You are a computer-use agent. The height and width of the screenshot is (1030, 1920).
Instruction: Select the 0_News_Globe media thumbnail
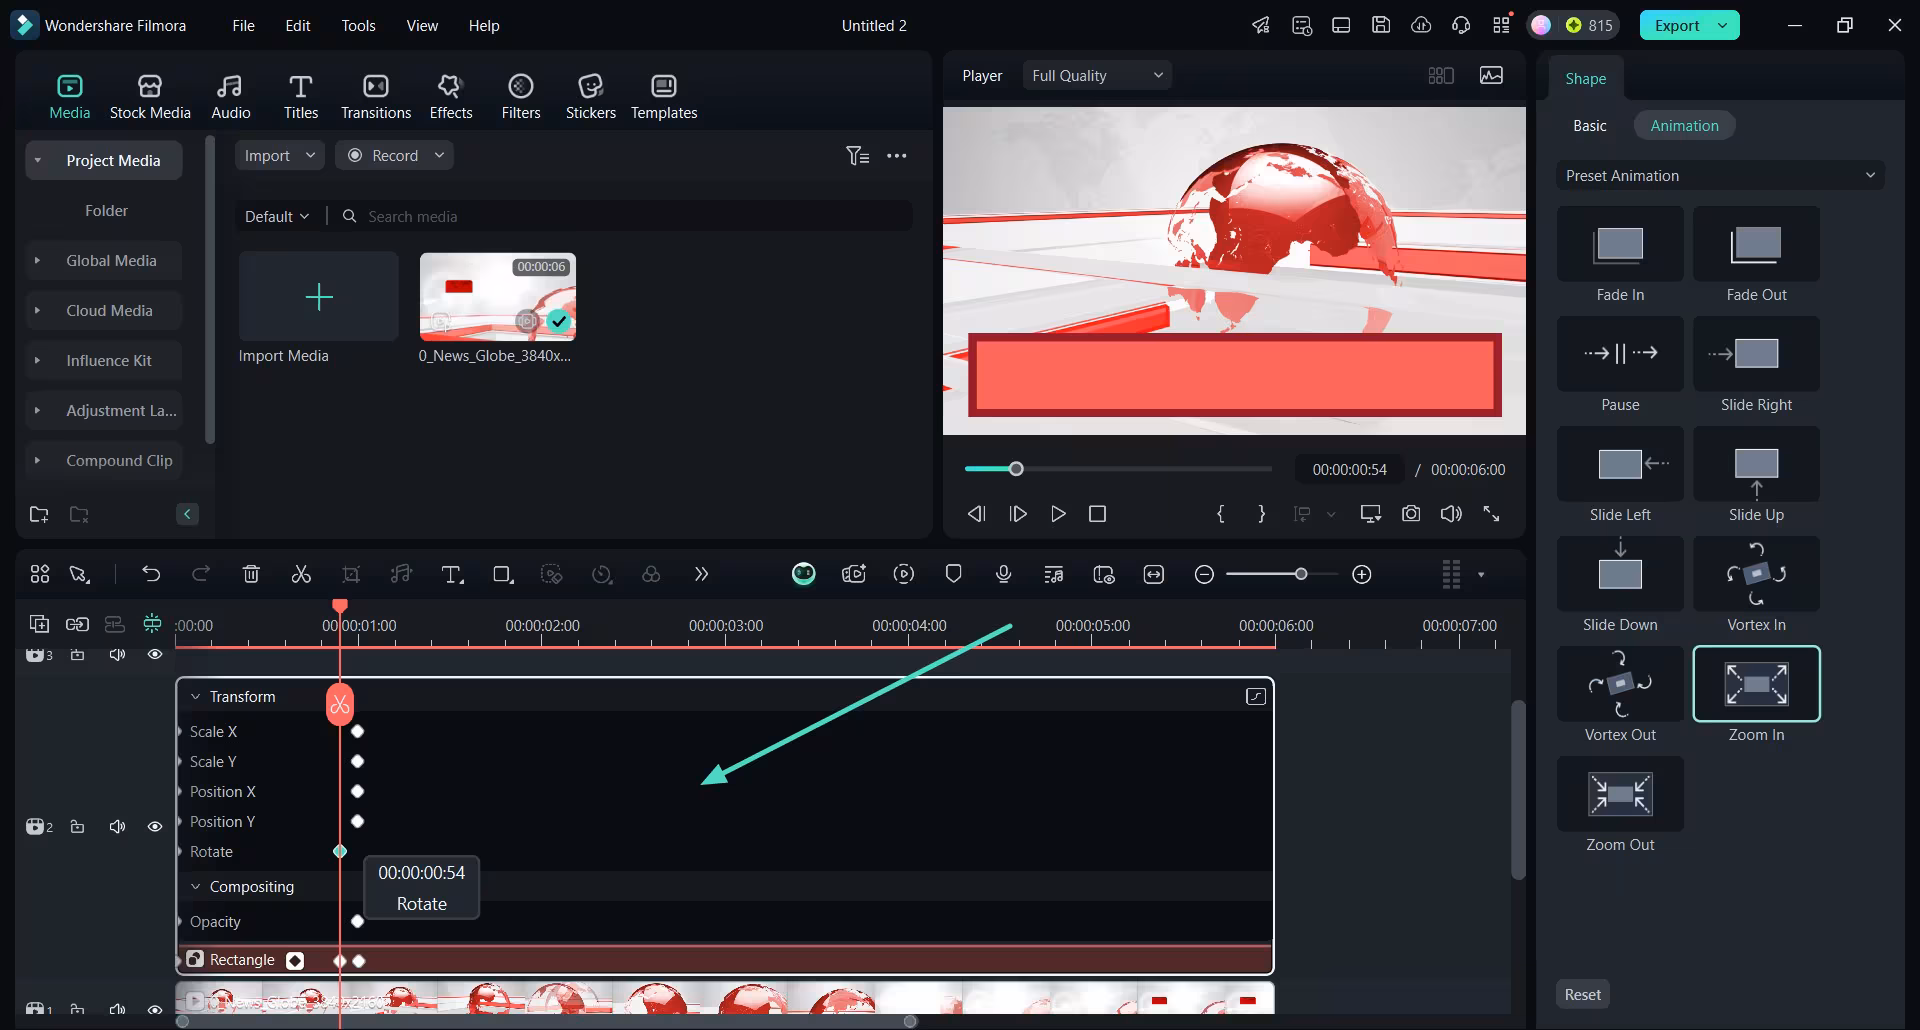498,297
